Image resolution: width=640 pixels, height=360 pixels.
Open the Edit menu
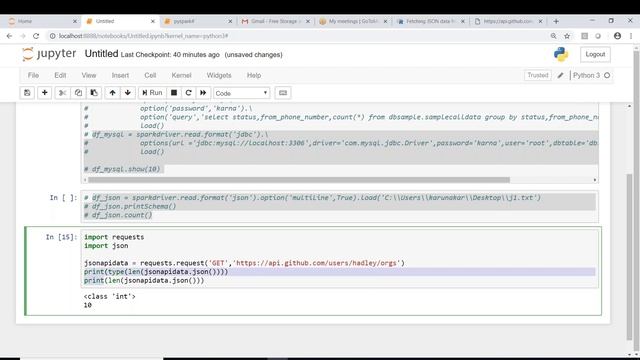pos(60,75)
